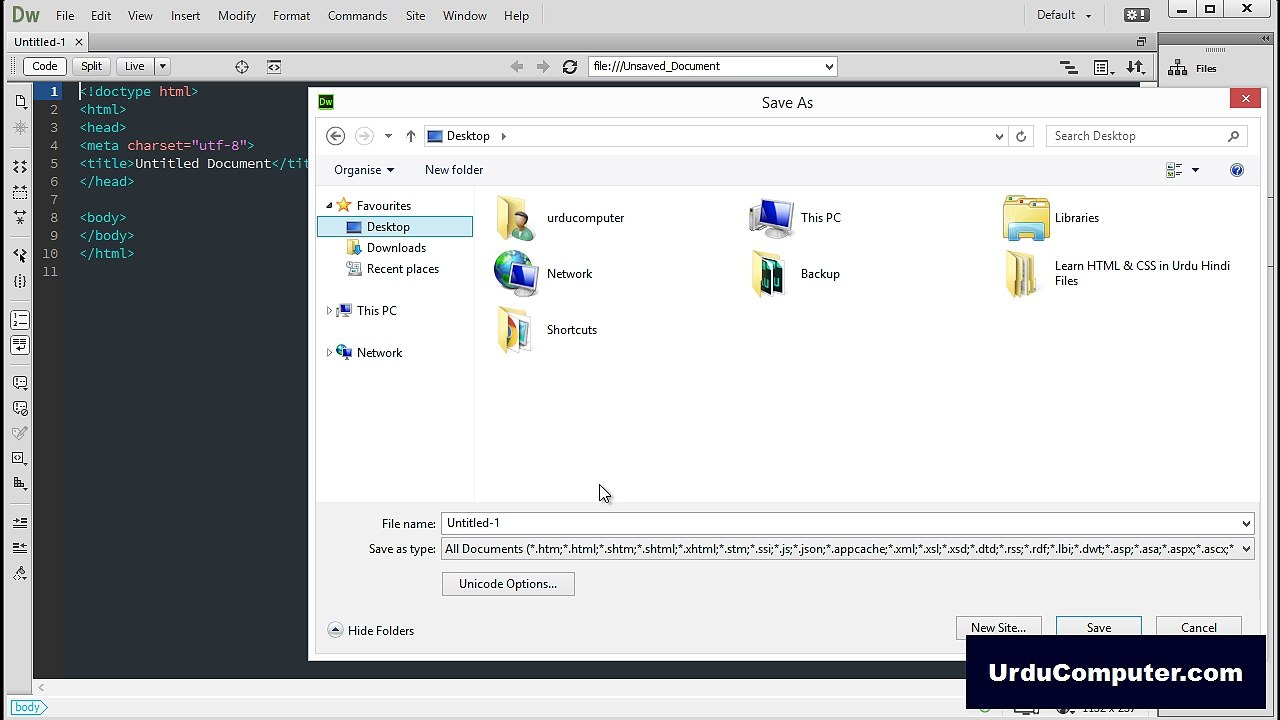
Task: Click the Outdent Code icon
Action: point(20,548)
